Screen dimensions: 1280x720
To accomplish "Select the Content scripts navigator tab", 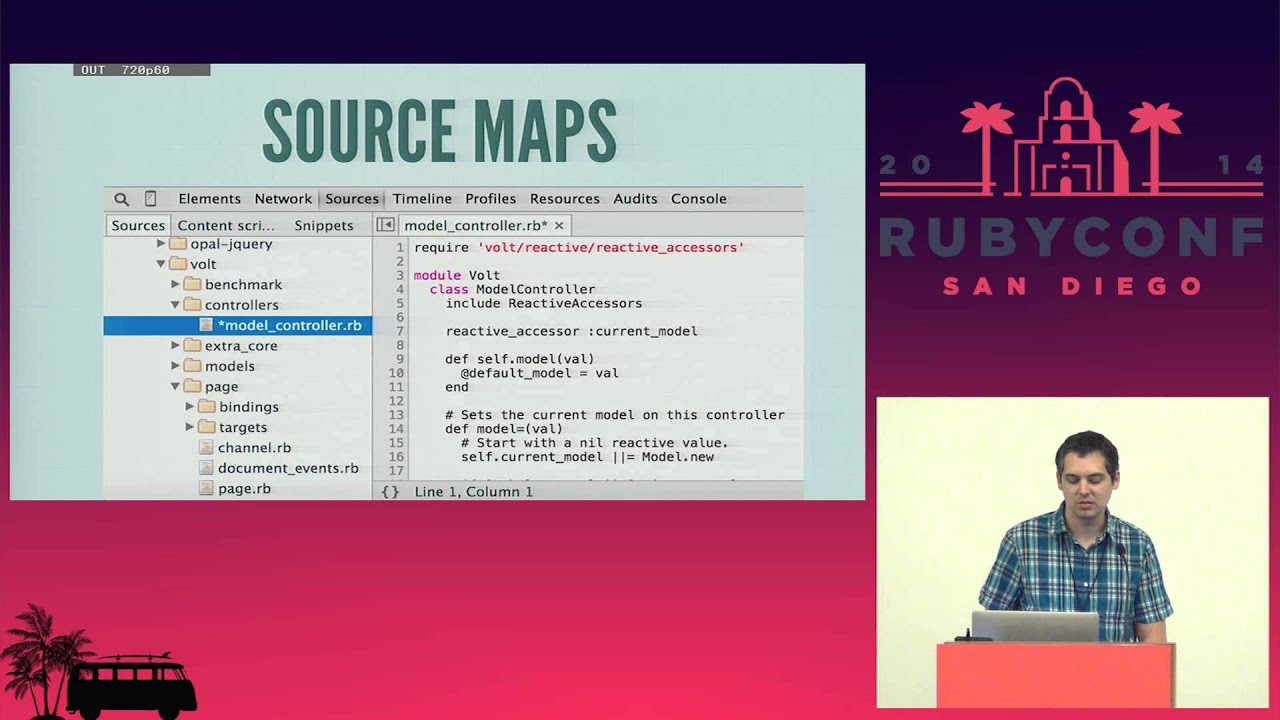I will click(226, 226).
